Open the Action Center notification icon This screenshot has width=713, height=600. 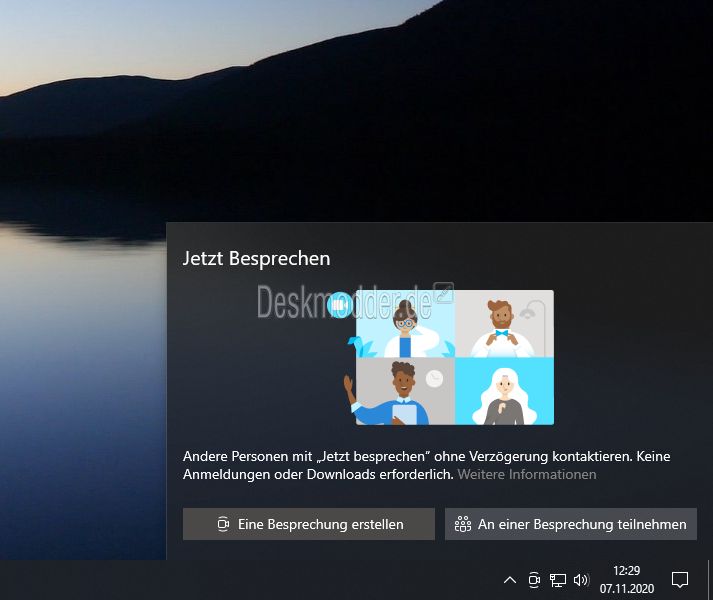coord(679,580)
